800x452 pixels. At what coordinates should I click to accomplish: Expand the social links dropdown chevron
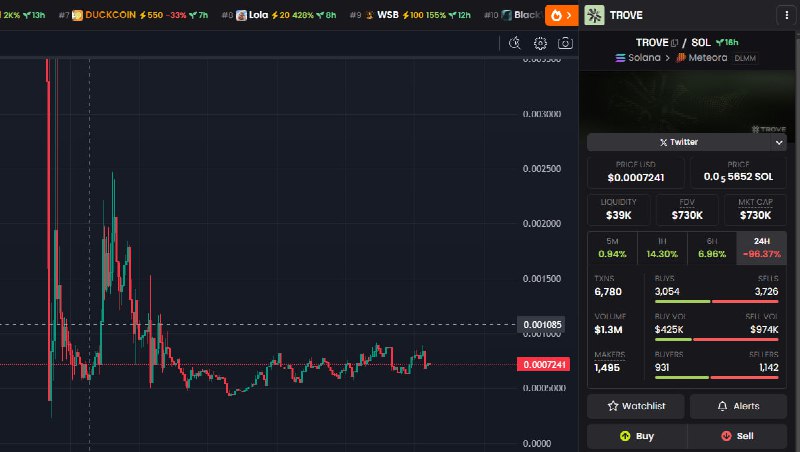pyautogui.click(x=779, y=142)
